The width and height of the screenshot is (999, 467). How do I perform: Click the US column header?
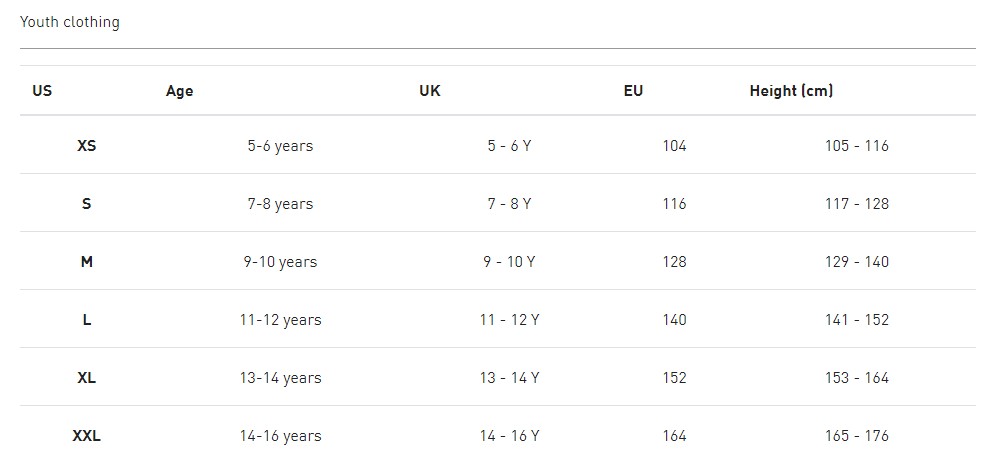point(42,91)
